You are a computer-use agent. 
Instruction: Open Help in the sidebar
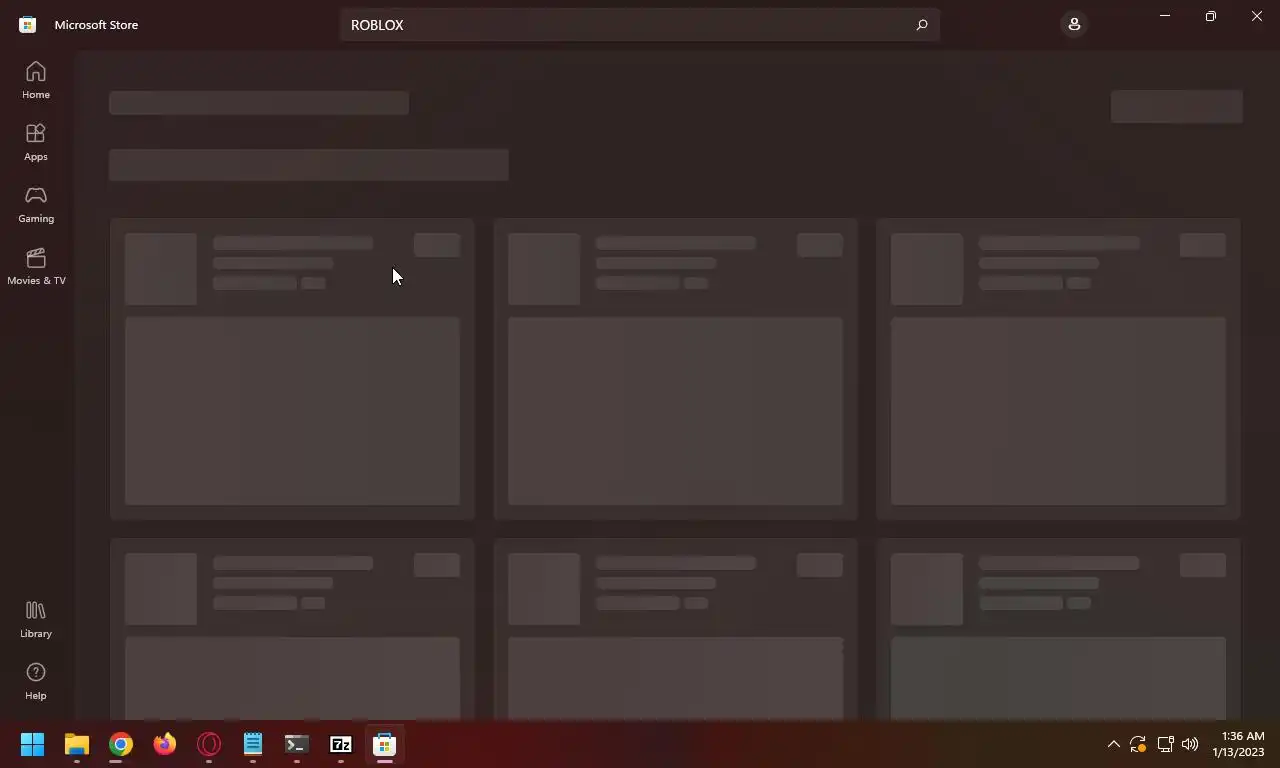point(36,682)
